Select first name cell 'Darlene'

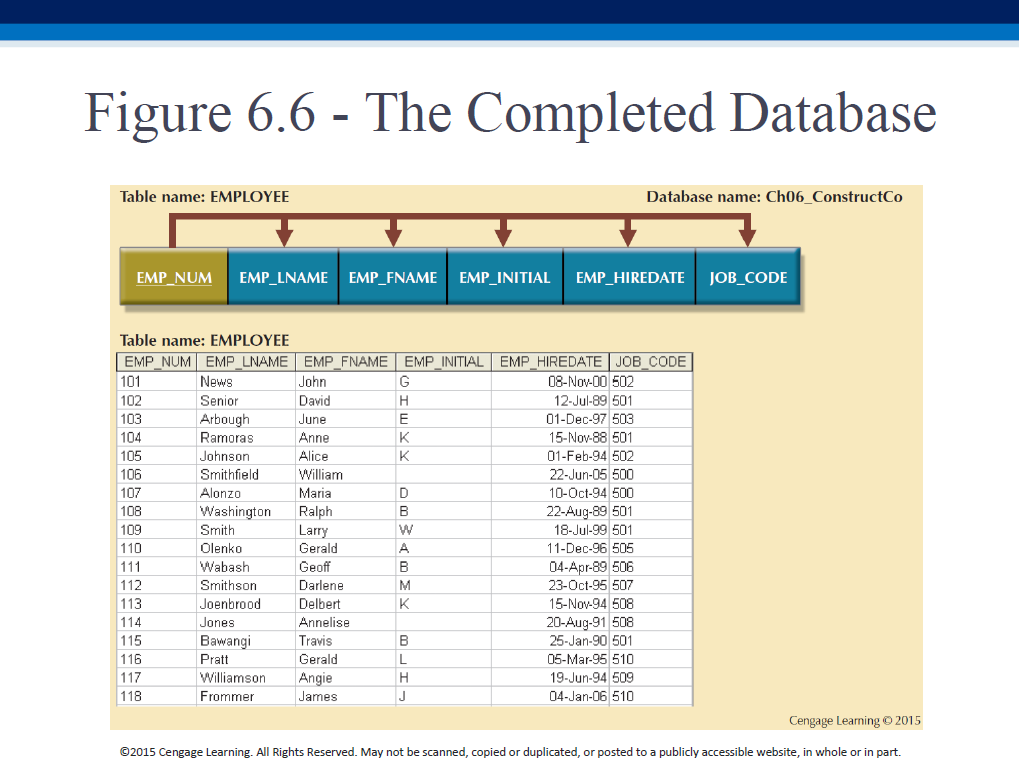click(346, 585)
